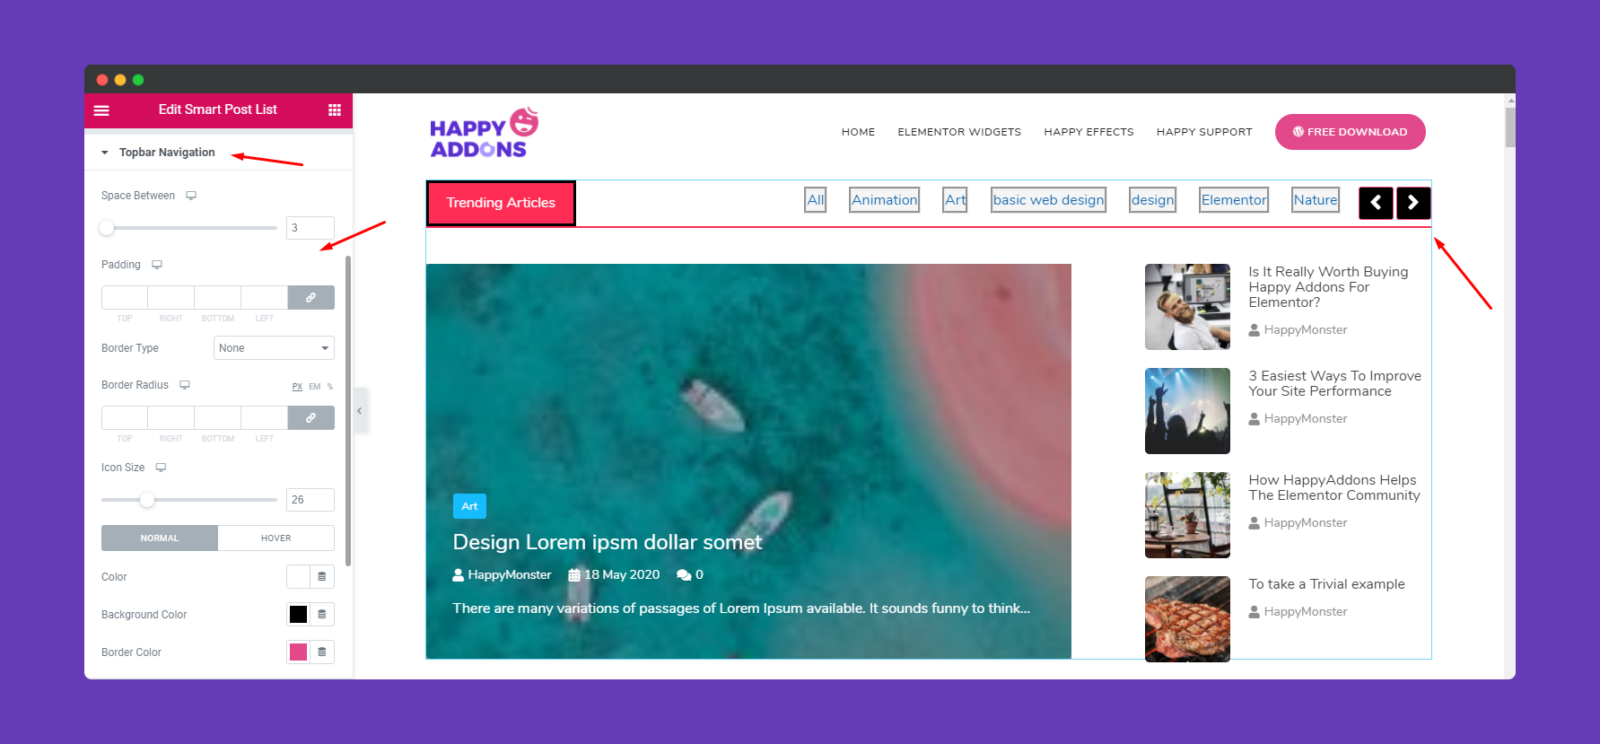Select percent unit for Border Radius
Viewport: 1600px width, 744px height.
[x=330, y=387]
